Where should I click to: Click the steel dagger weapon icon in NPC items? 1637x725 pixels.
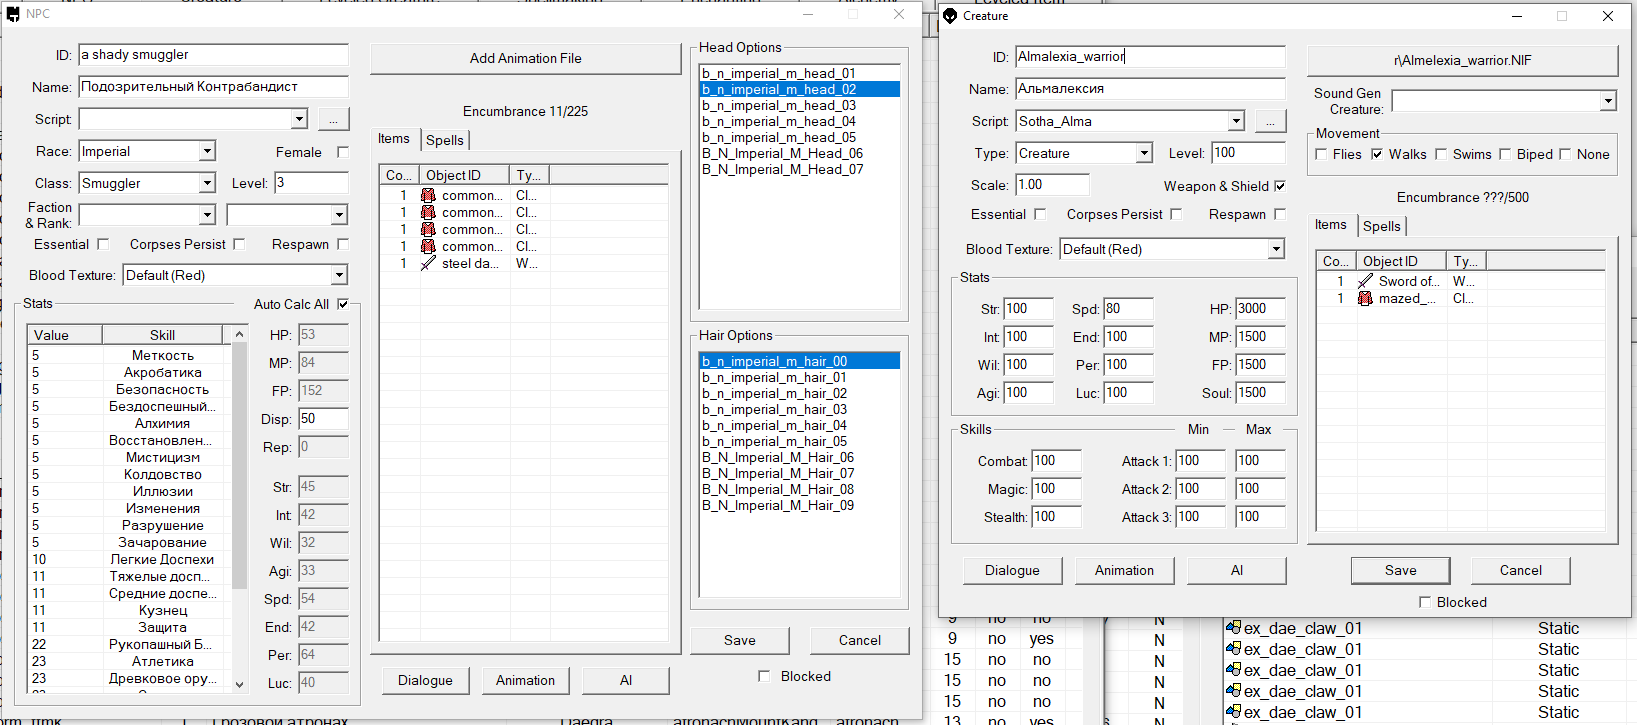[428, 264]
